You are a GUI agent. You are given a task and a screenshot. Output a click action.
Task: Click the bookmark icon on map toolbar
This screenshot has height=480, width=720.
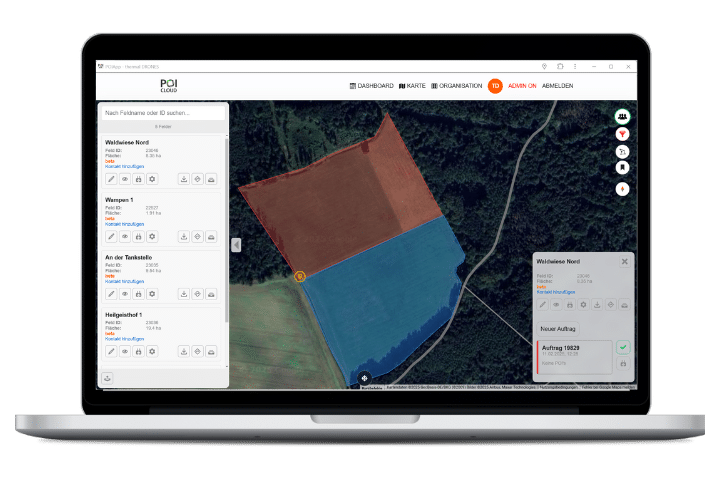[x=623, y=168]
